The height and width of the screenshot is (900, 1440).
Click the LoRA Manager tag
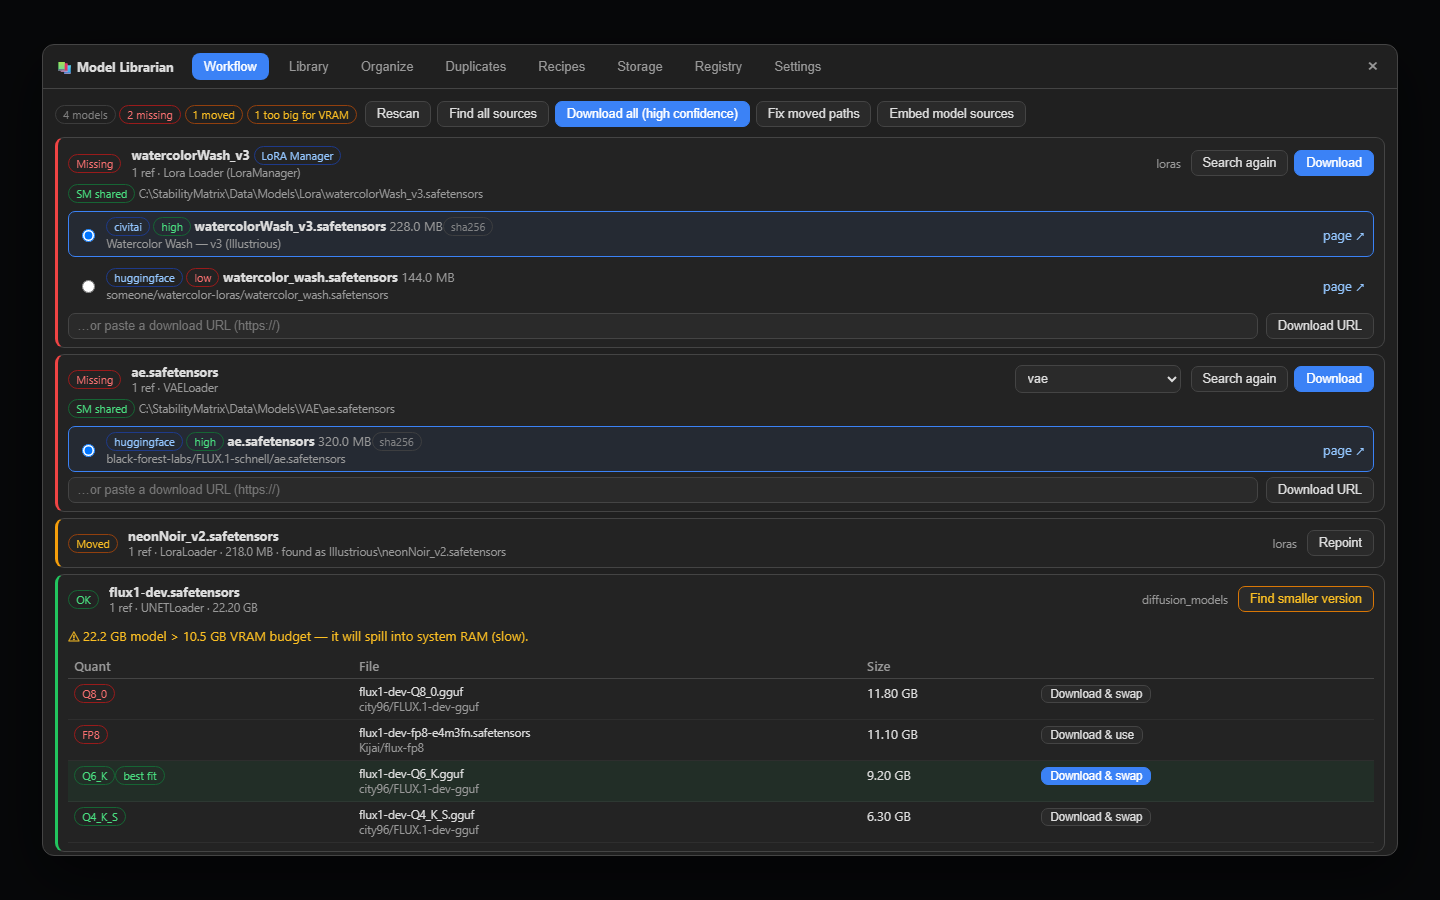(297, 156)
